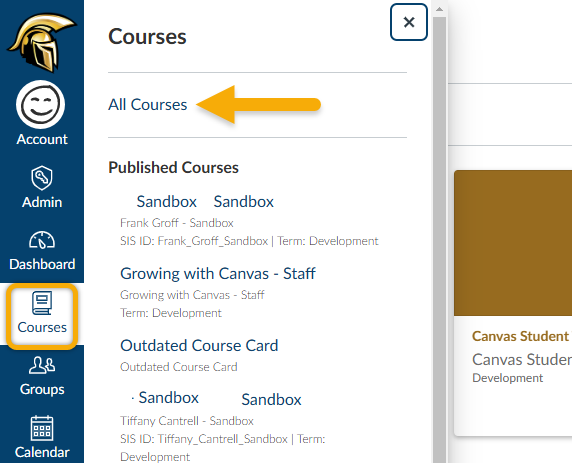Click the golden helmet school logo
572x463 pixels.
tap(42, 42)
